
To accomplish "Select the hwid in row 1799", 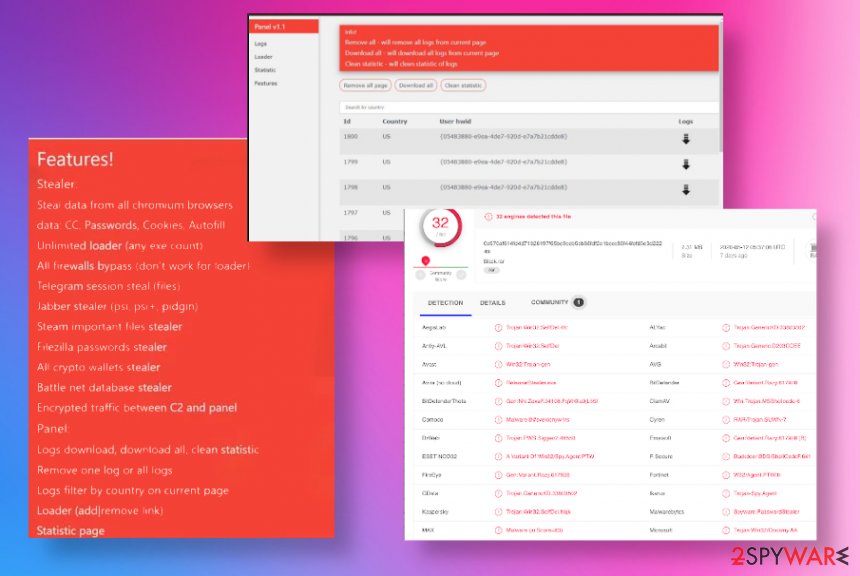I will 503,162.
